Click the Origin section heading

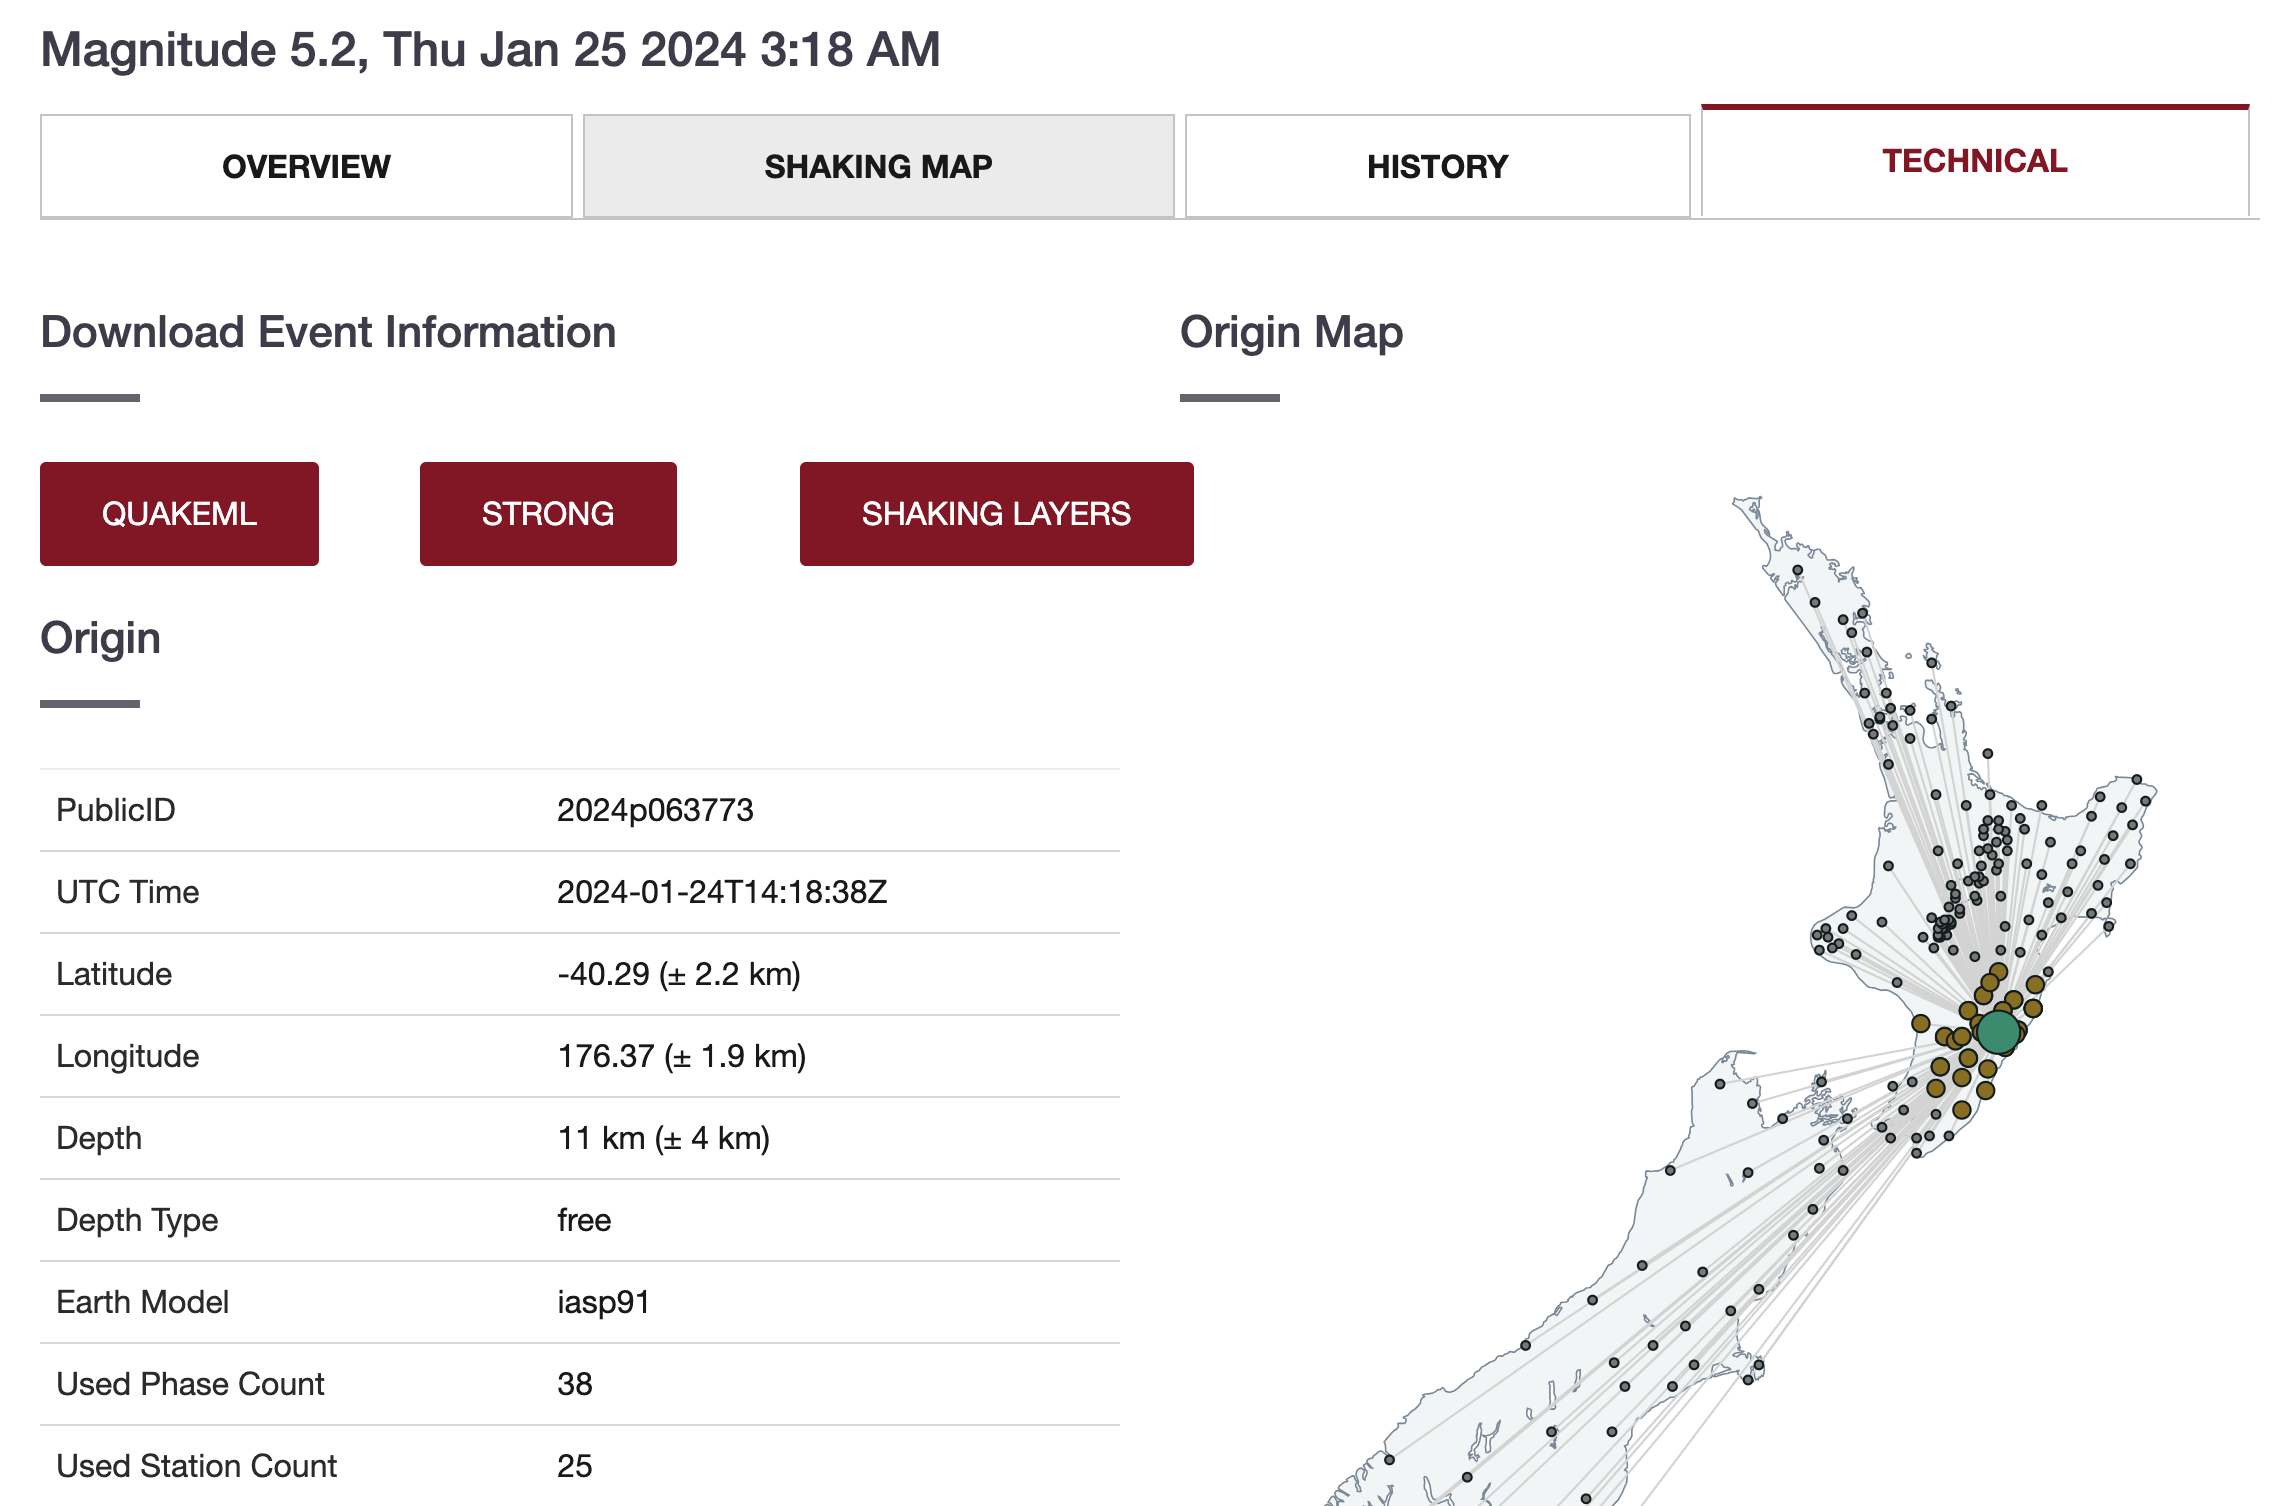coord(100,639)
